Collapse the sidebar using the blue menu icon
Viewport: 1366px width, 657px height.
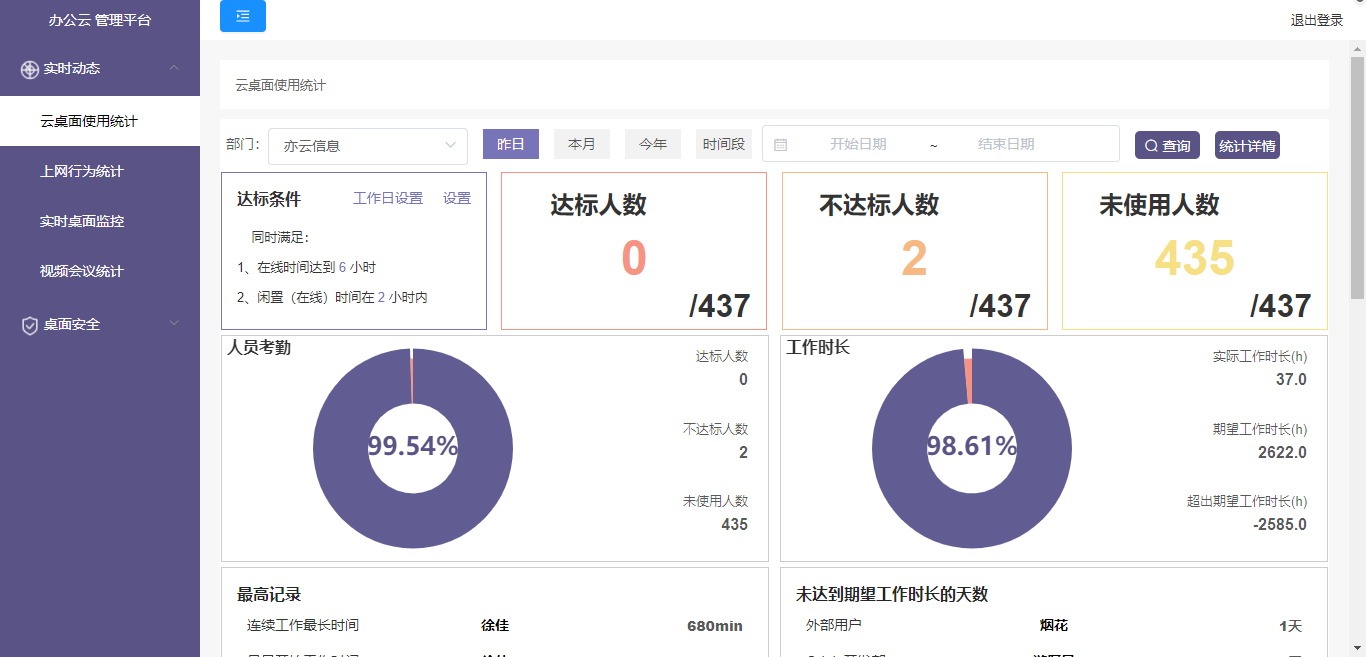(242, 16)
